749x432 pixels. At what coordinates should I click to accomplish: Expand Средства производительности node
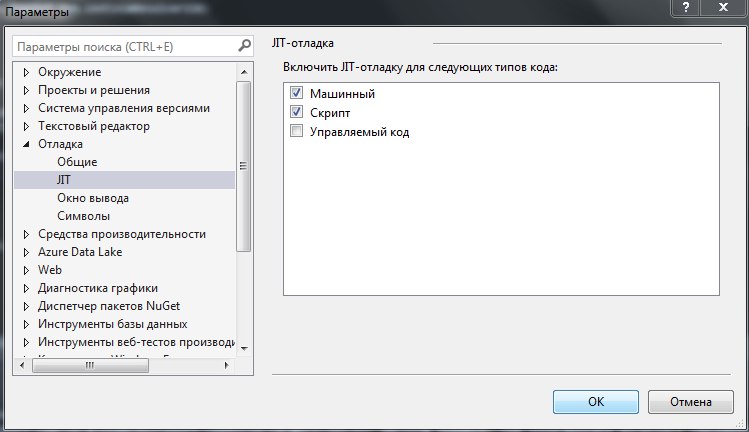pos(26,235)
